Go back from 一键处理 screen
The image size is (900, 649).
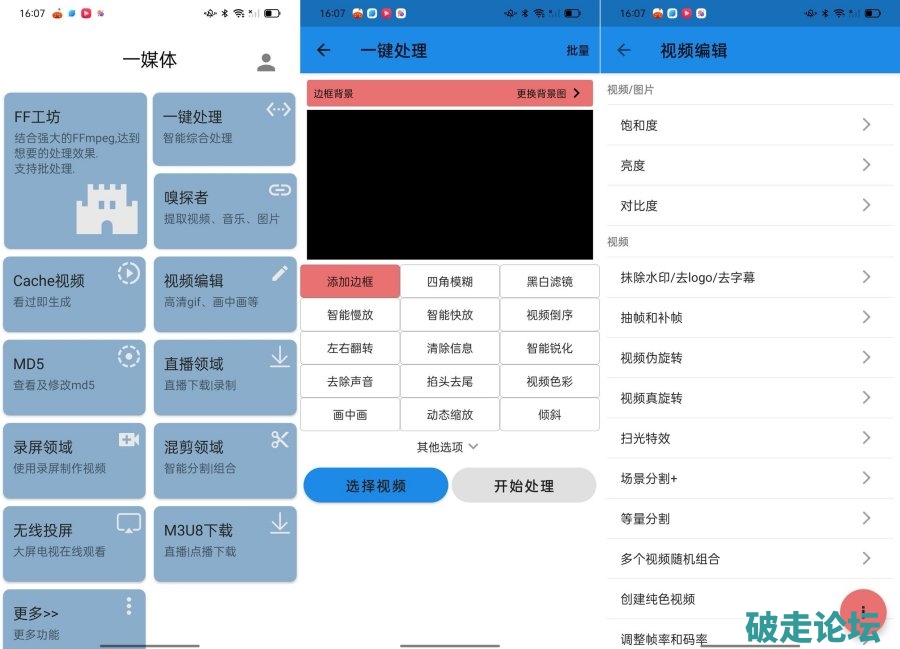point(323,50)
